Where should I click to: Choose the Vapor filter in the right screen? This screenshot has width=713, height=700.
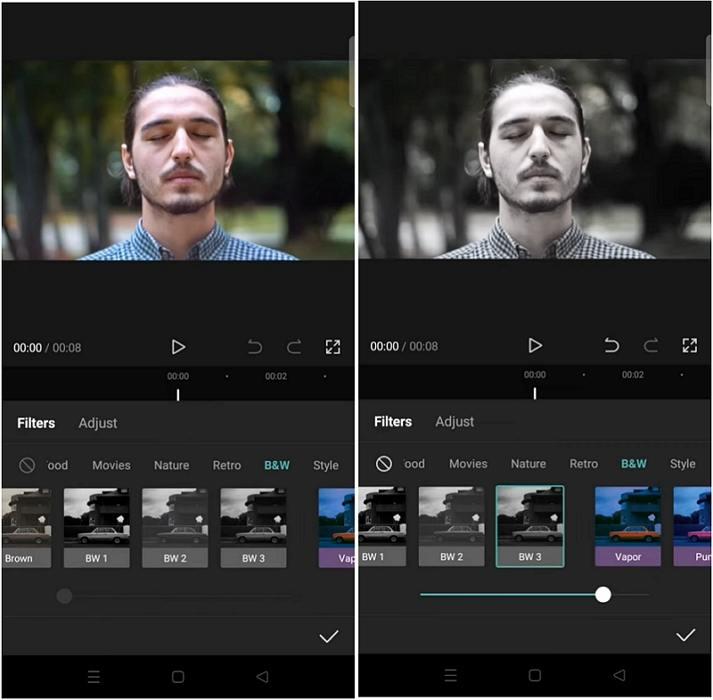(628, 526)
